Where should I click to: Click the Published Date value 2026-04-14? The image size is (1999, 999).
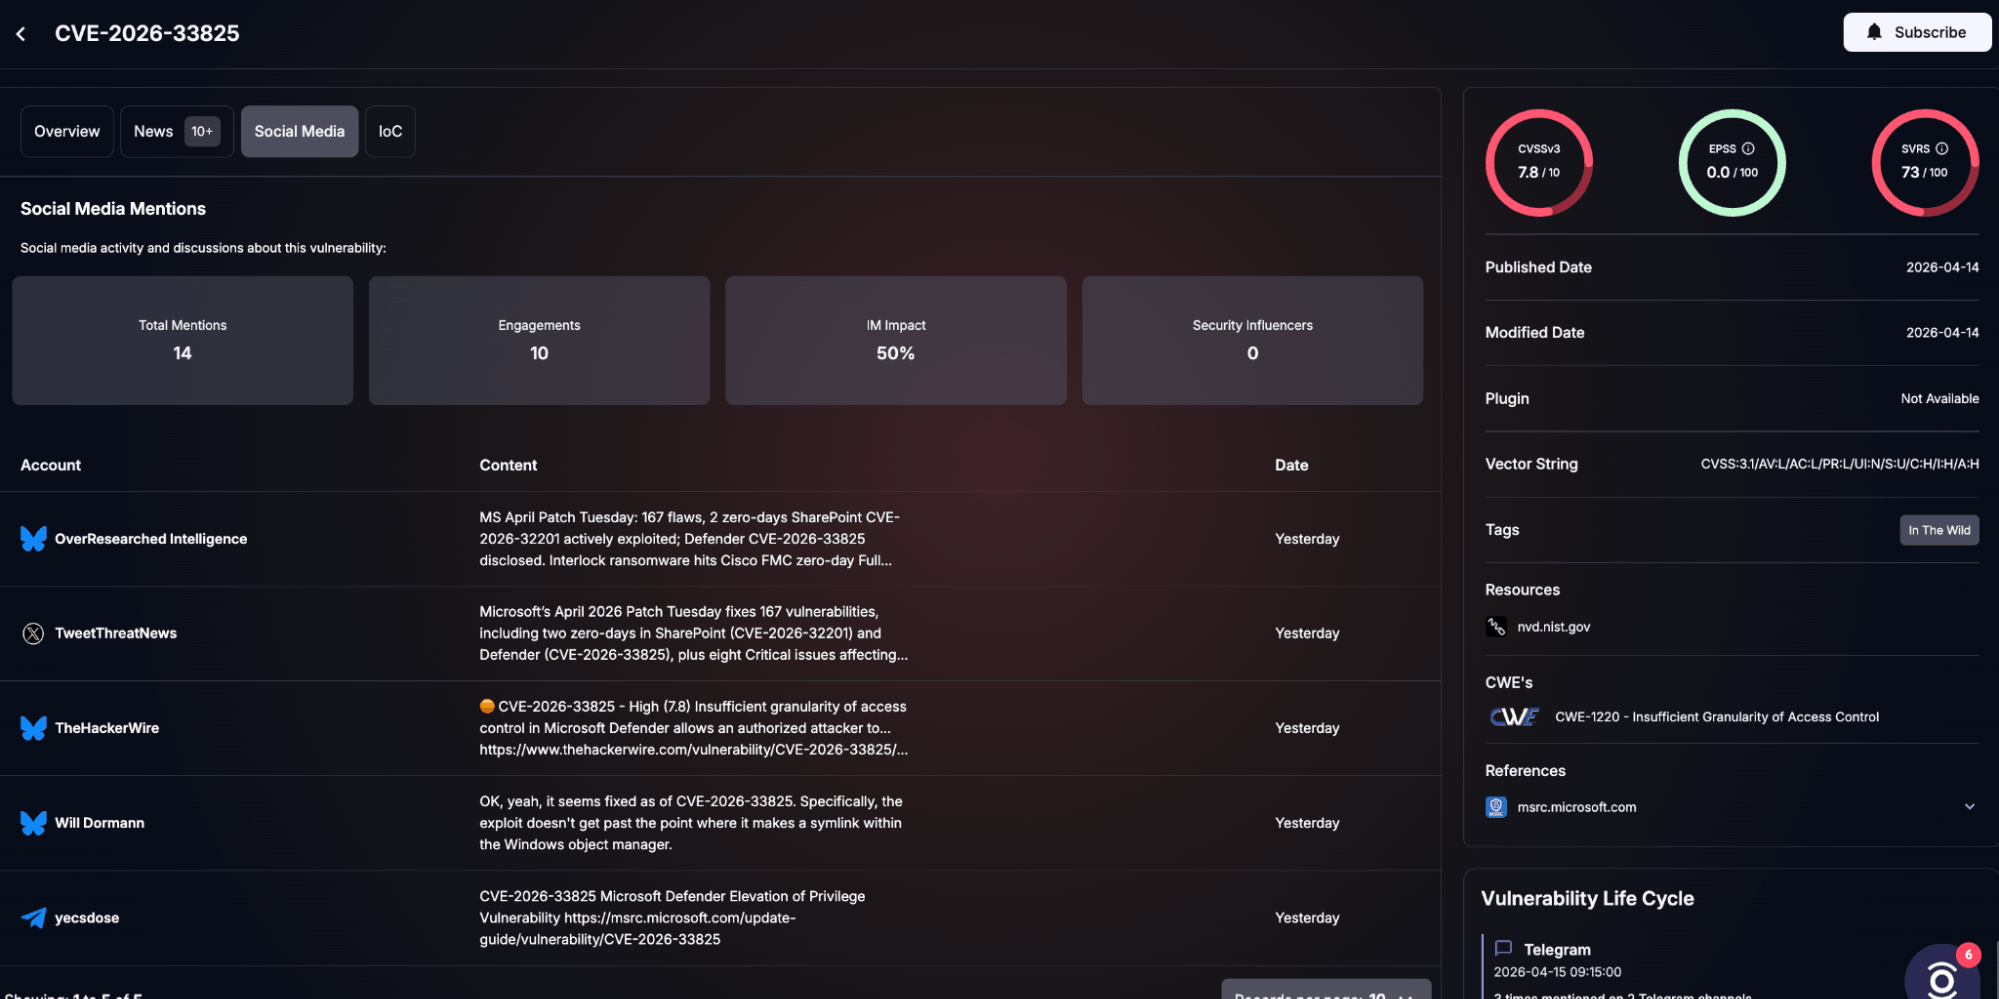[1942, 268]
